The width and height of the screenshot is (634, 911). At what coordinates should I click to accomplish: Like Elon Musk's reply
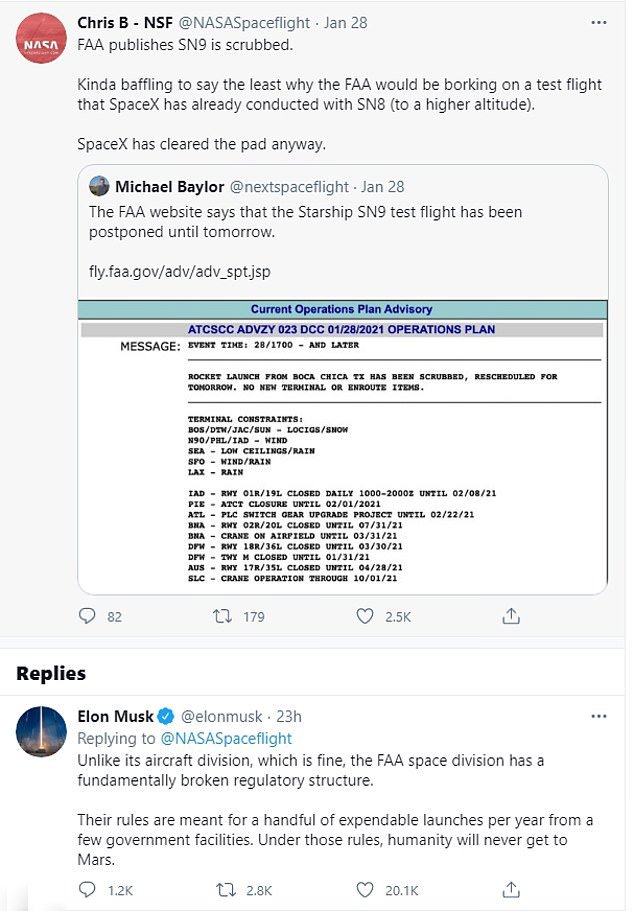coord(367,889)
